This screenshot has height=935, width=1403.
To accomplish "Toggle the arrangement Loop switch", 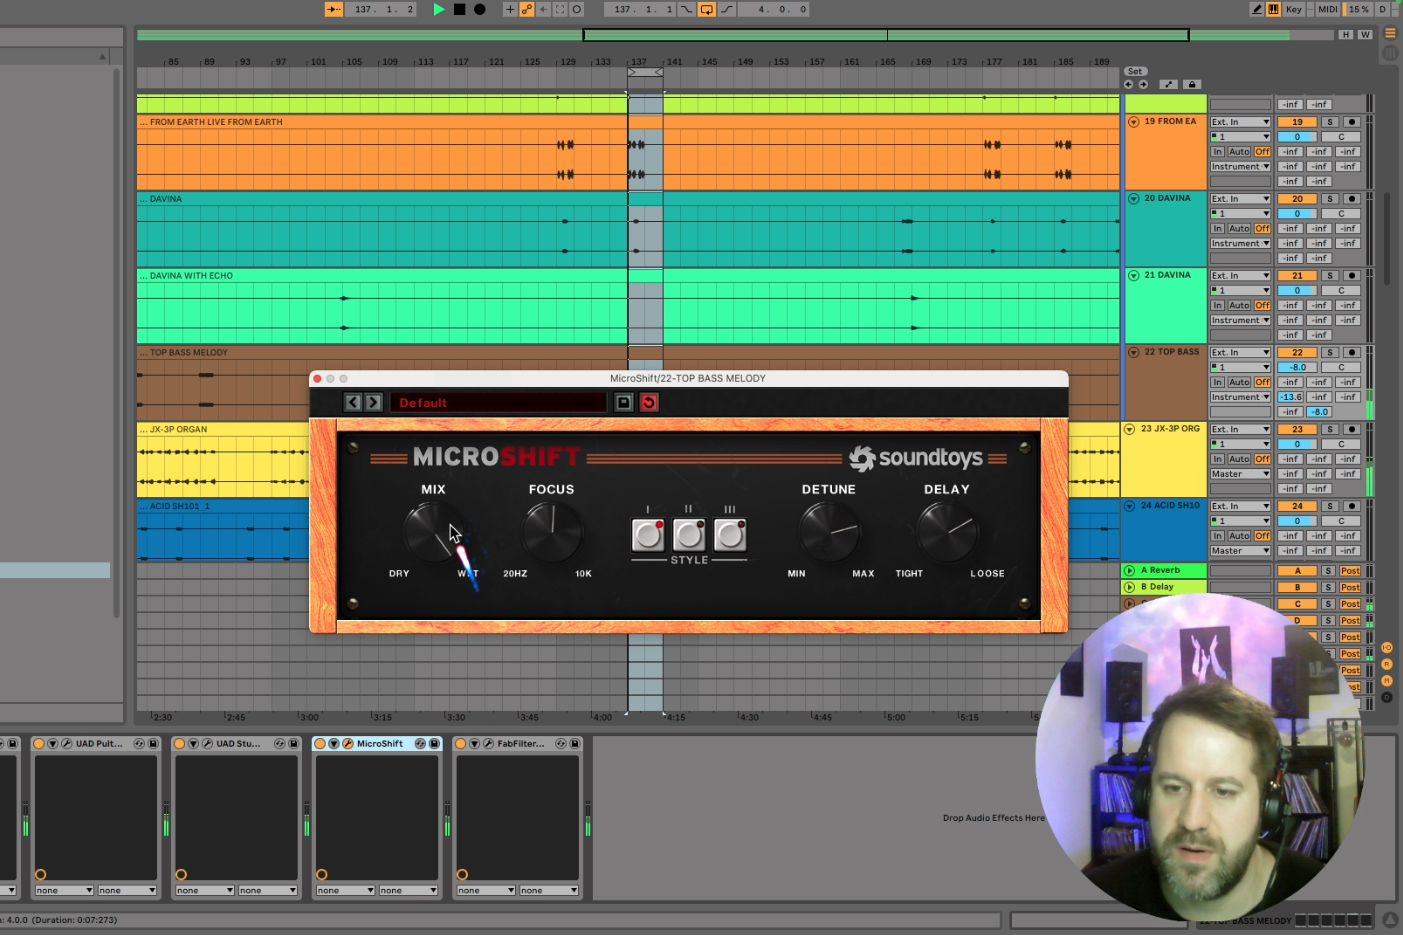I will (706, 9).
